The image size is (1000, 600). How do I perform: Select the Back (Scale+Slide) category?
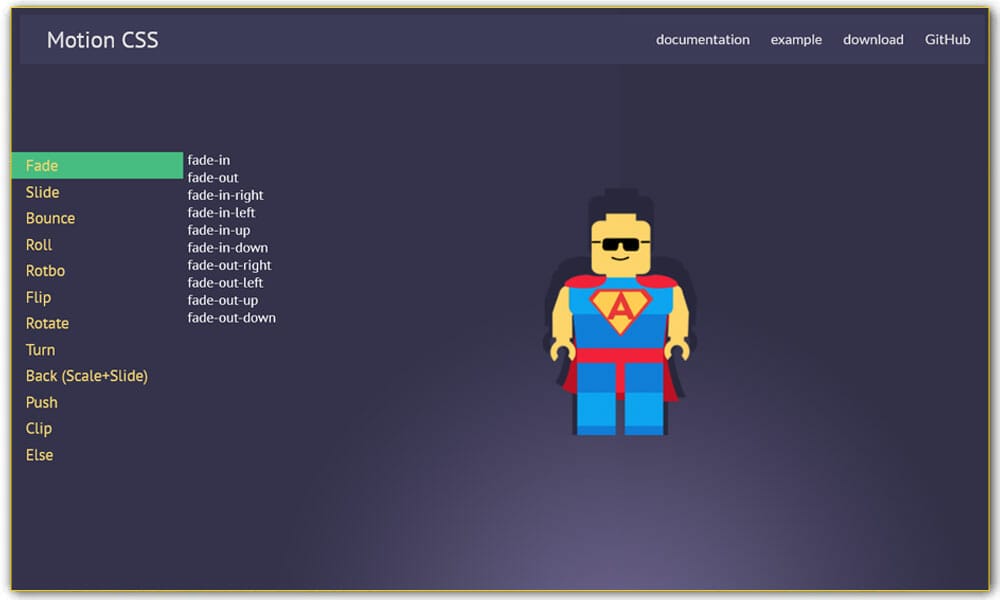click(87, 376)
